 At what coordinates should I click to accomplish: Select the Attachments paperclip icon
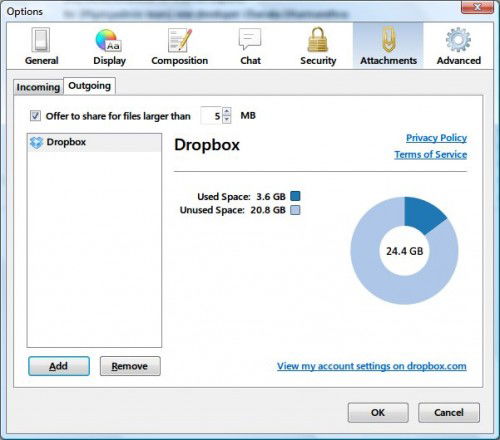pos(388,39)
